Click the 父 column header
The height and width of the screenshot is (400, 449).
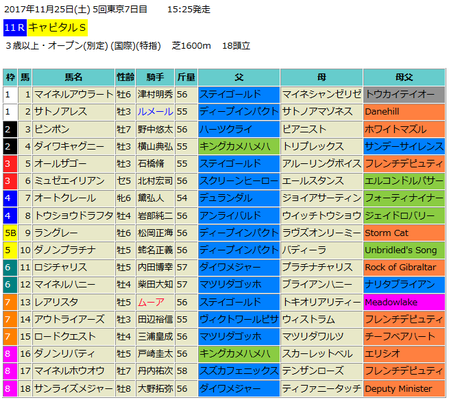tap(239, 77)
